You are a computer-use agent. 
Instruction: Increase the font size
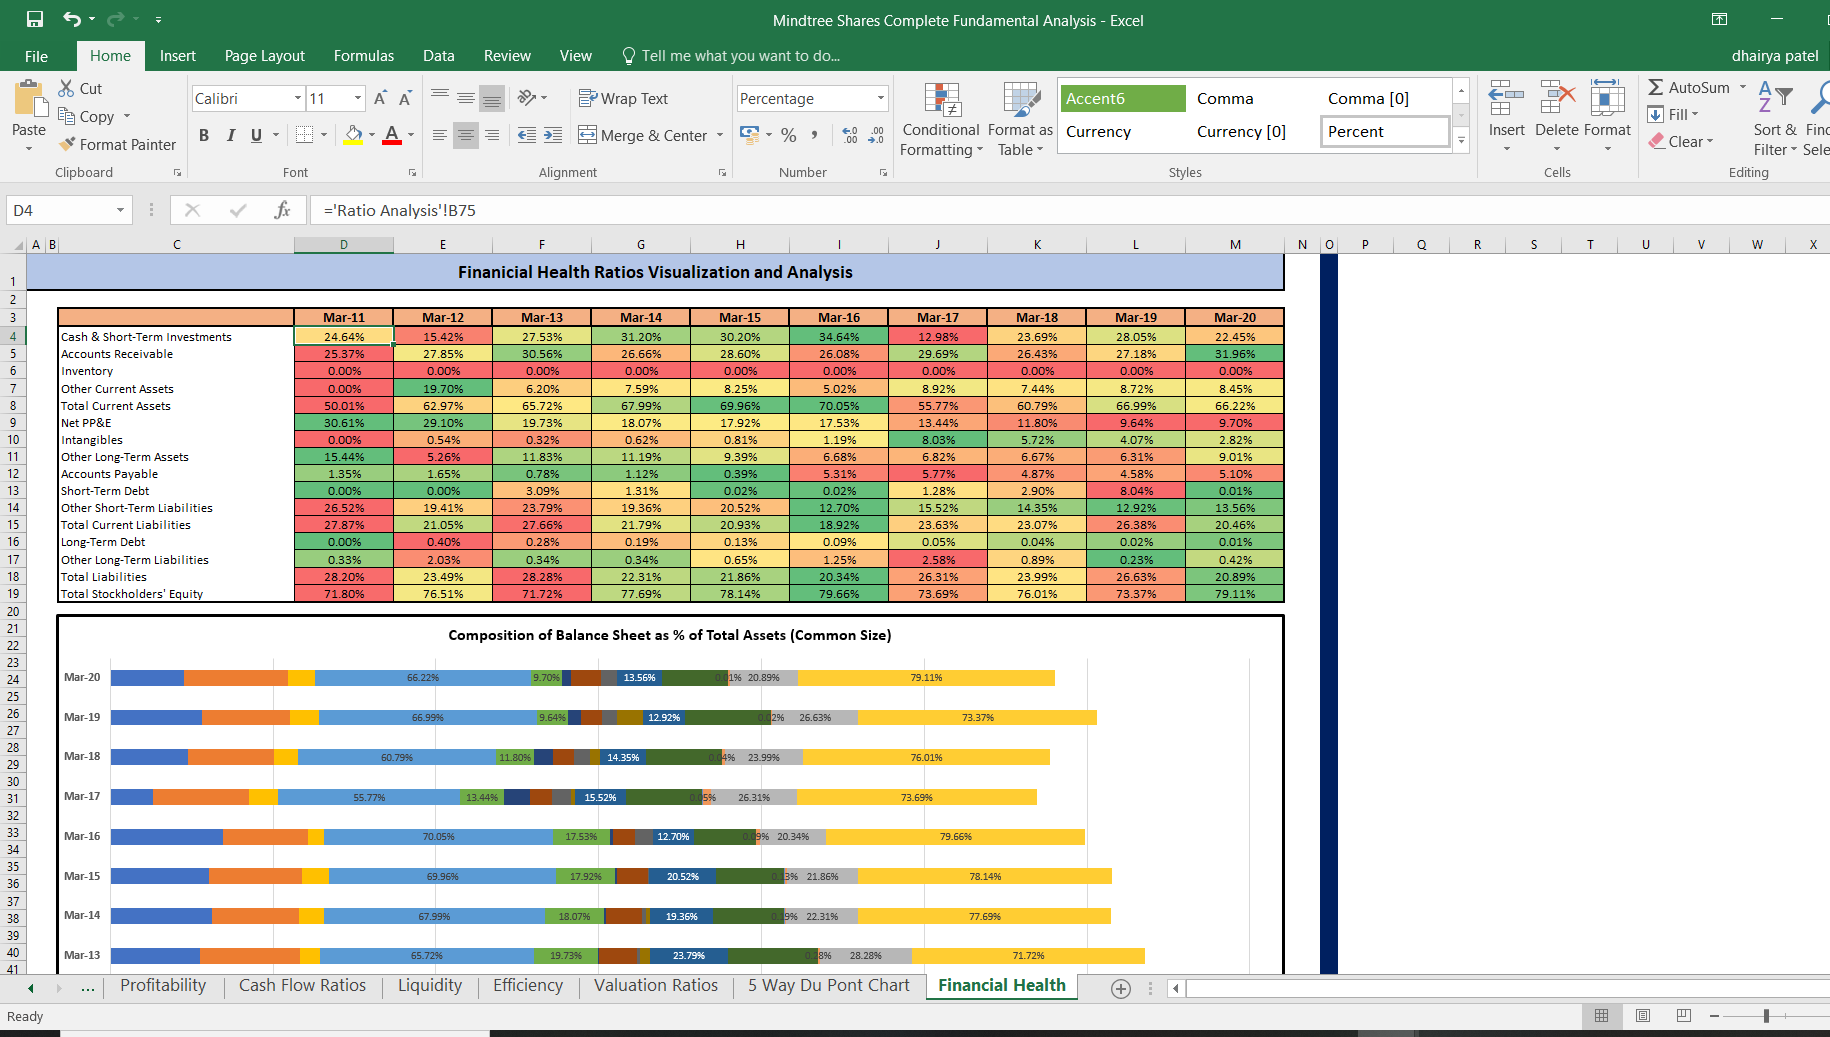pyautogui.click(x=380, y=98)
